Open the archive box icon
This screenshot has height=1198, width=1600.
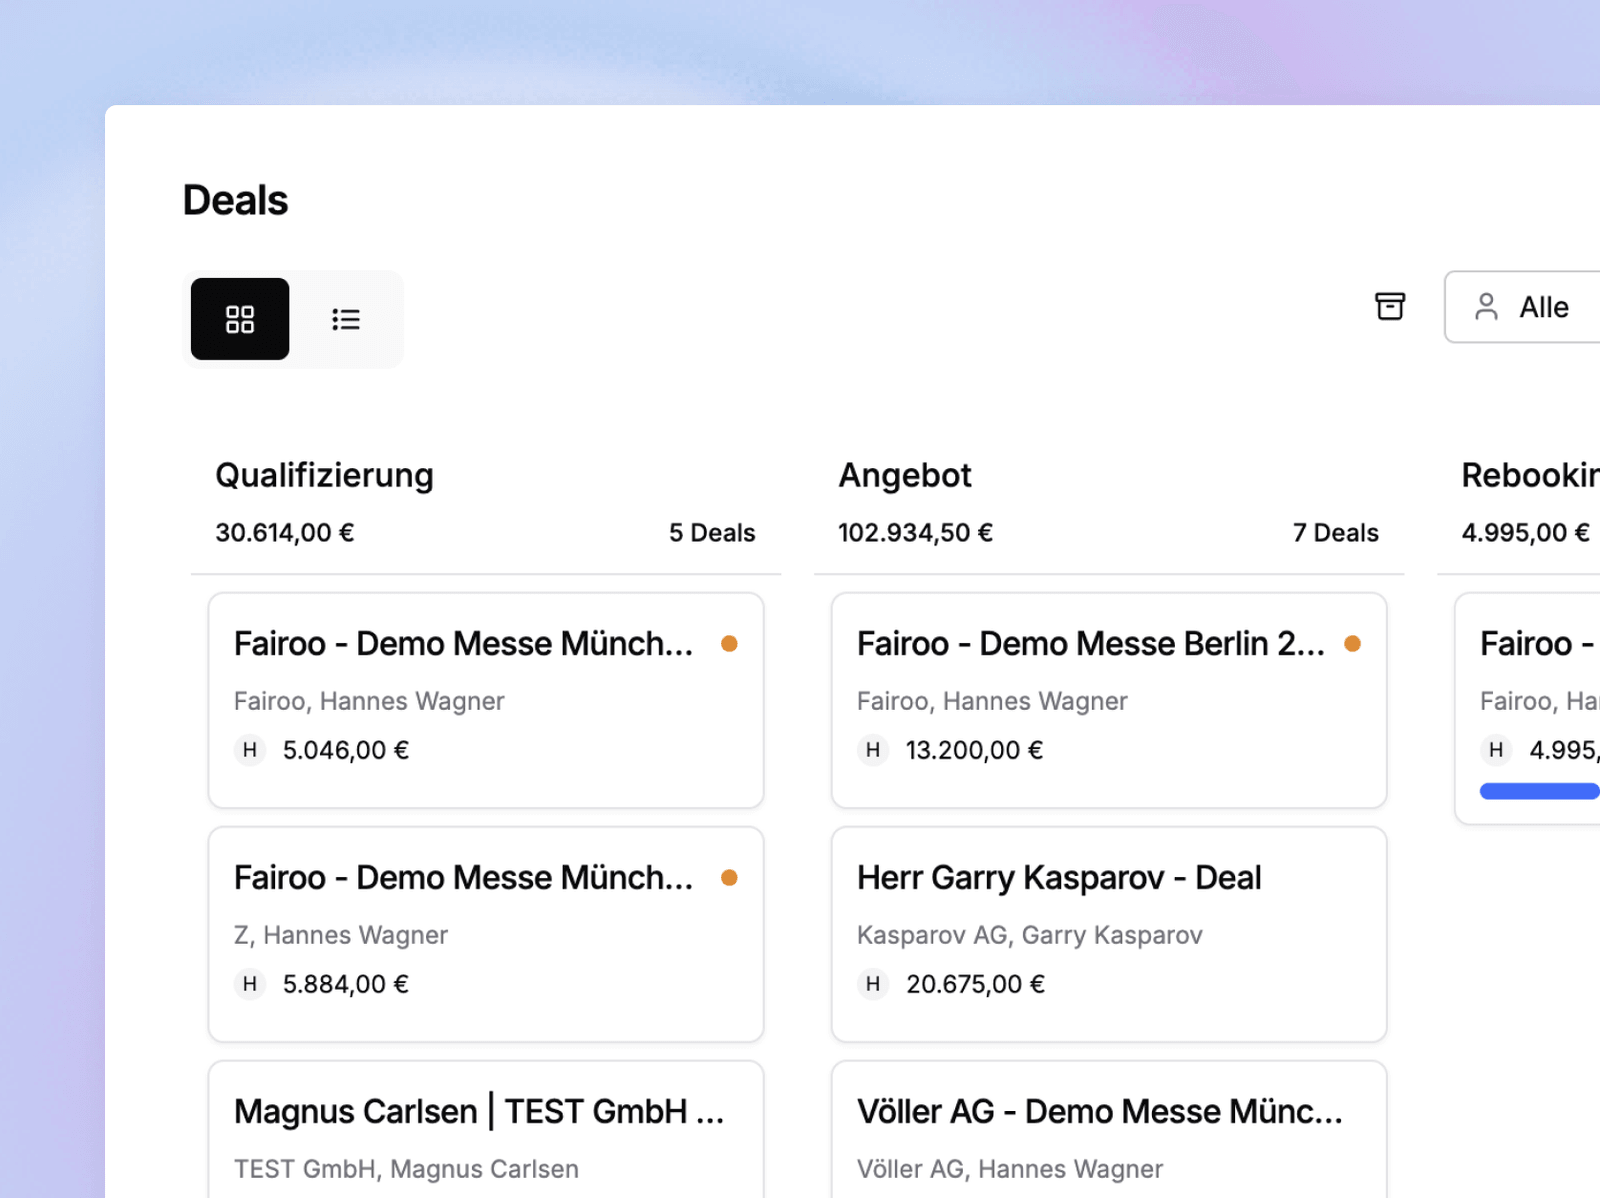(1390, 306)
